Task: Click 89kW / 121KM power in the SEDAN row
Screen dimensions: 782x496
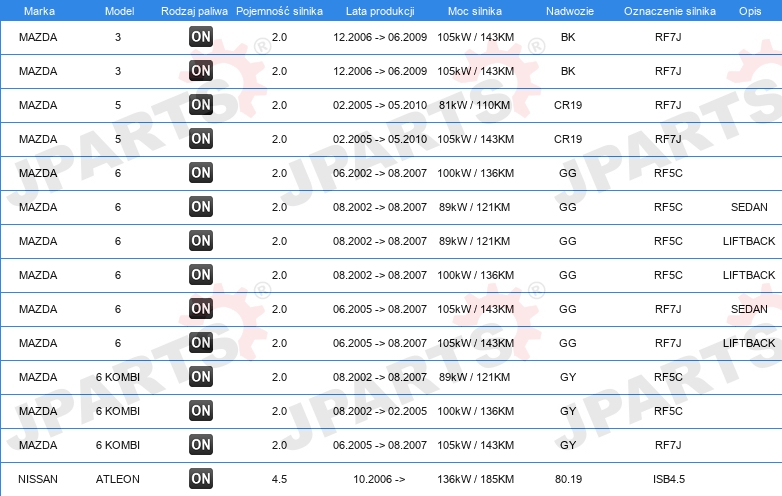Action: tap(474, 207)
